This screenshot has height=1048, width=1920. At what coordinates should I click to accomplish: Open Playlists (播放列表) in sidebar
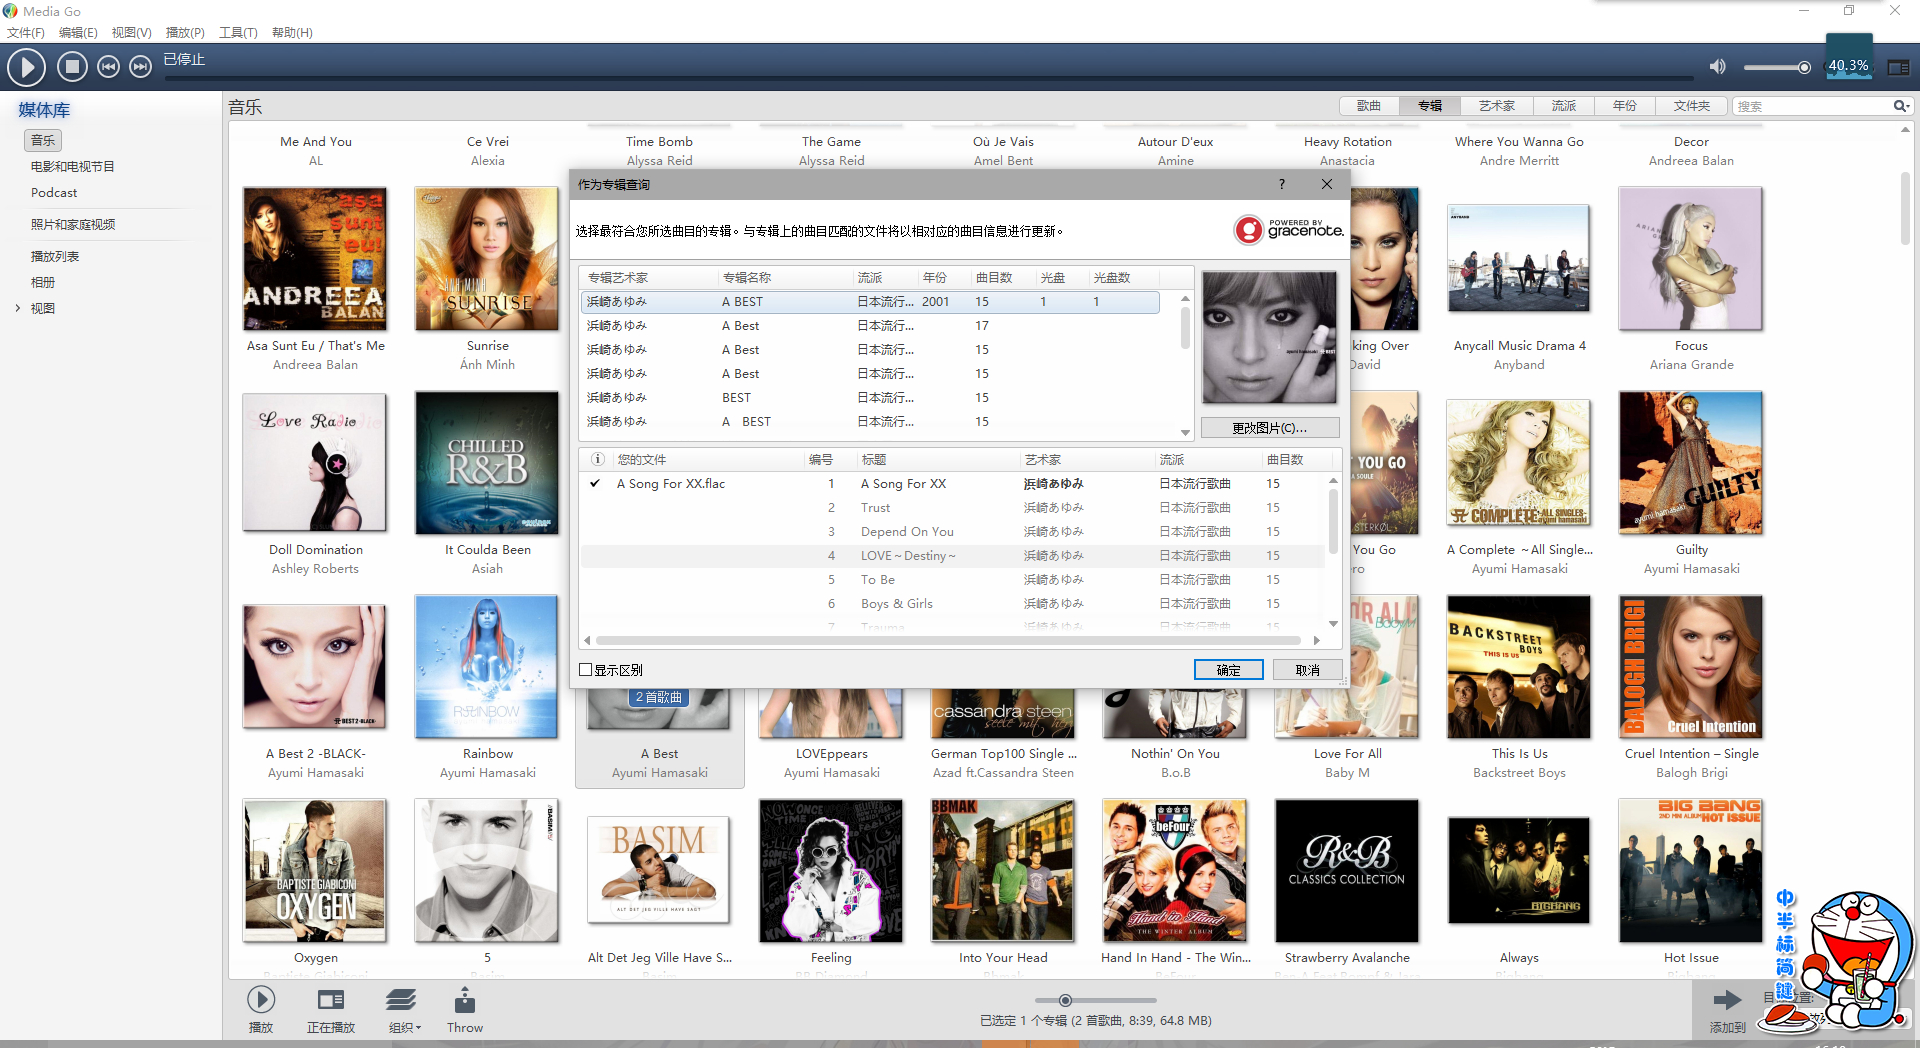(55, 257)
